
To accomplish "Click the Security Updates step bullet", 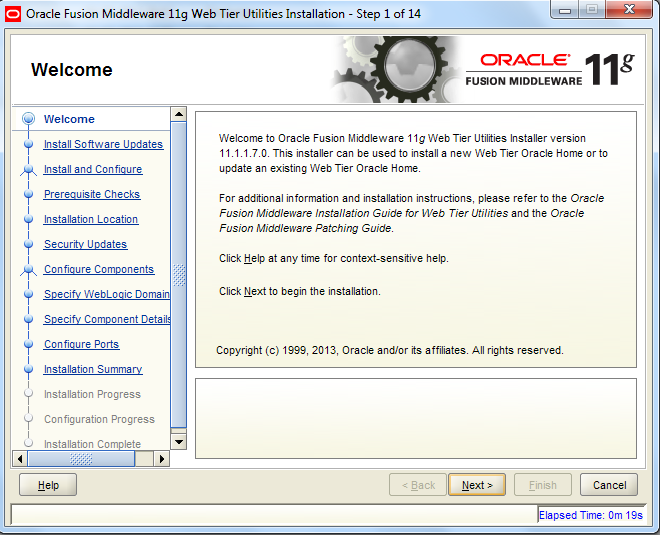I will 29,244.
